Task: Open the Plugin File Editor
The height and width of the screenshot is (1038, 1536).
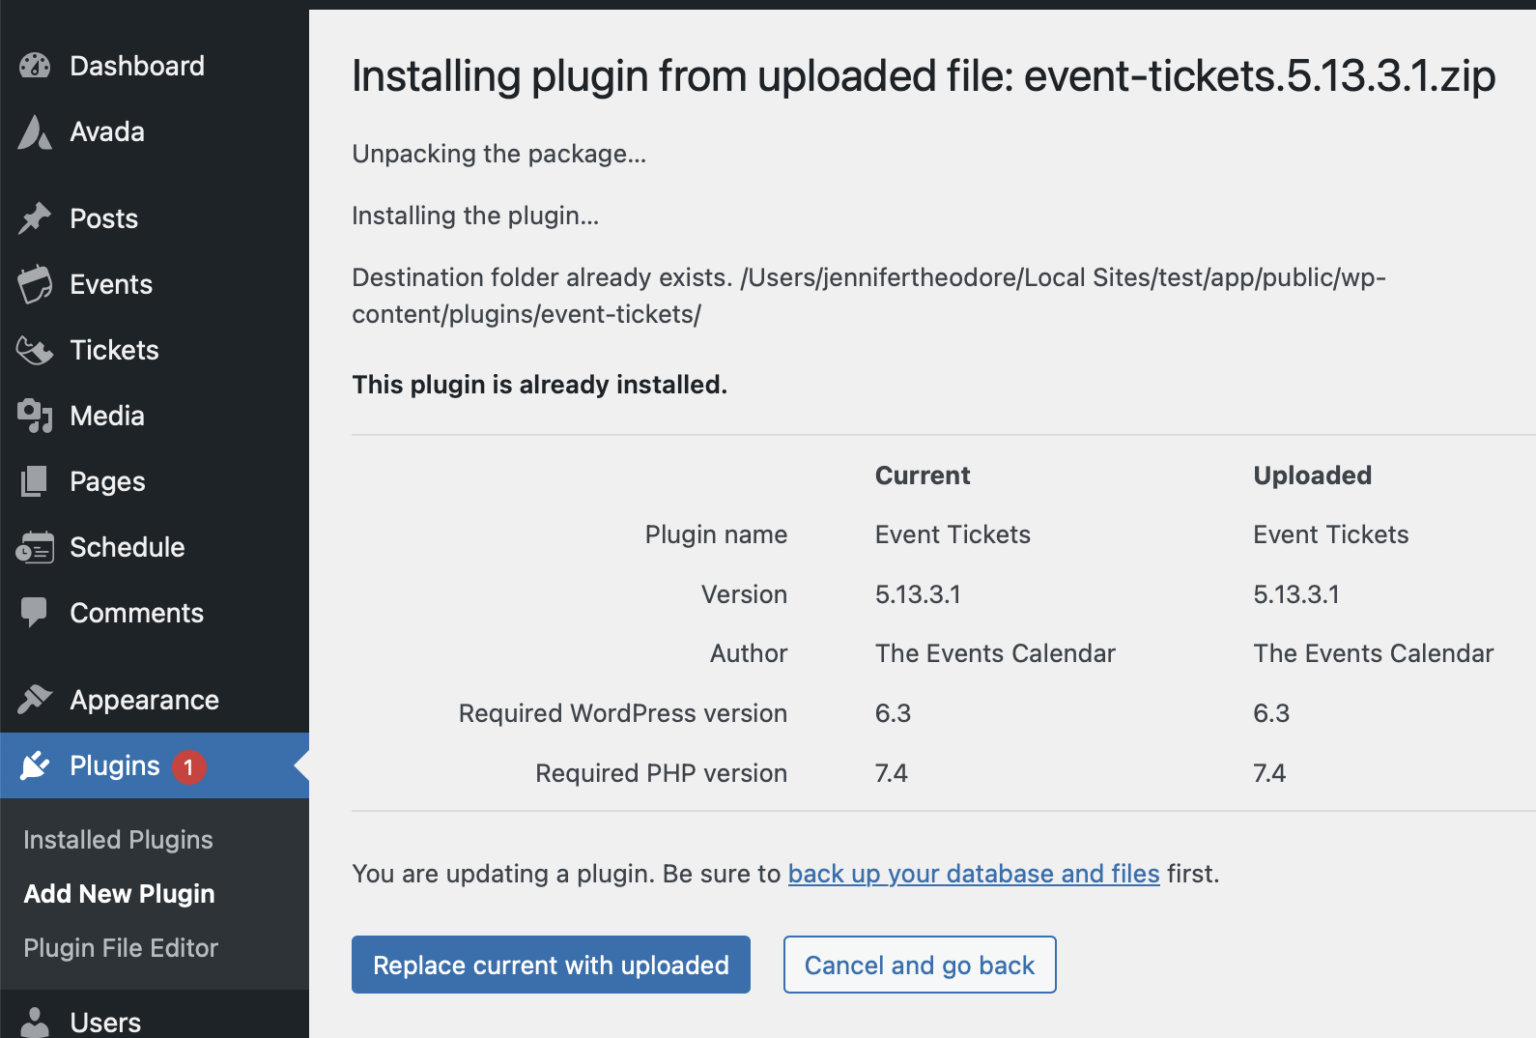Action: pos(120,947)
